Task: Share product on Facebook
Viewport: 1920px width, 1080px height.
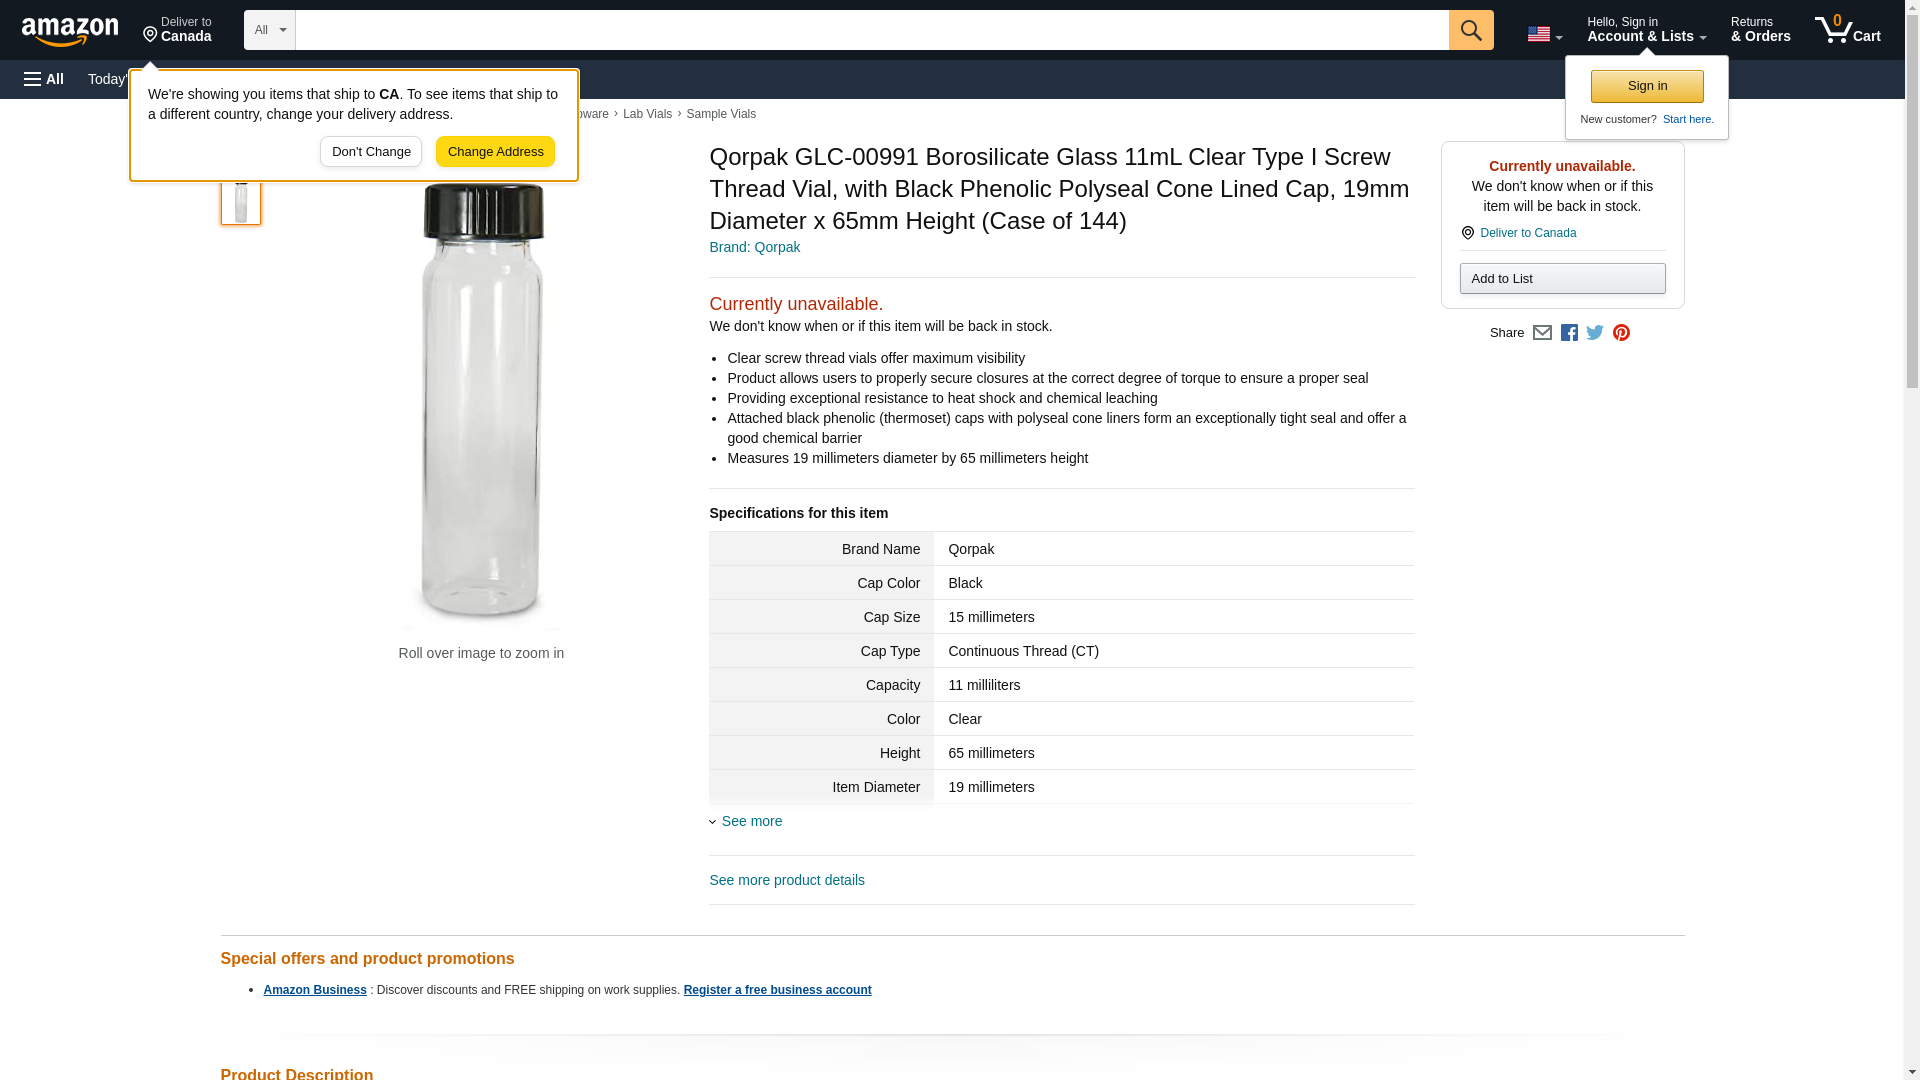Action: [x=1569, y=333]
